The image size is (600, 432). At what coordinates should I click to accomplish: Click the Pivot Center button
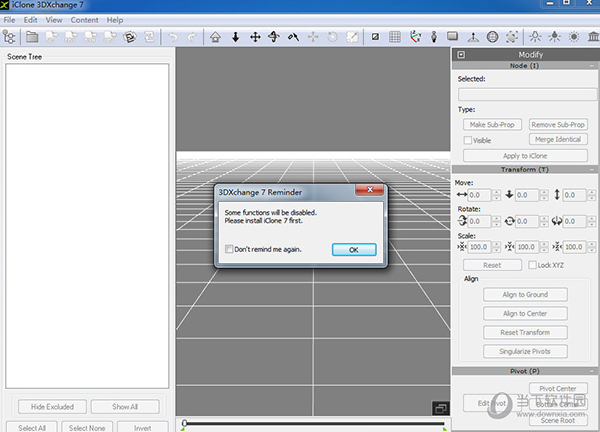558,388
